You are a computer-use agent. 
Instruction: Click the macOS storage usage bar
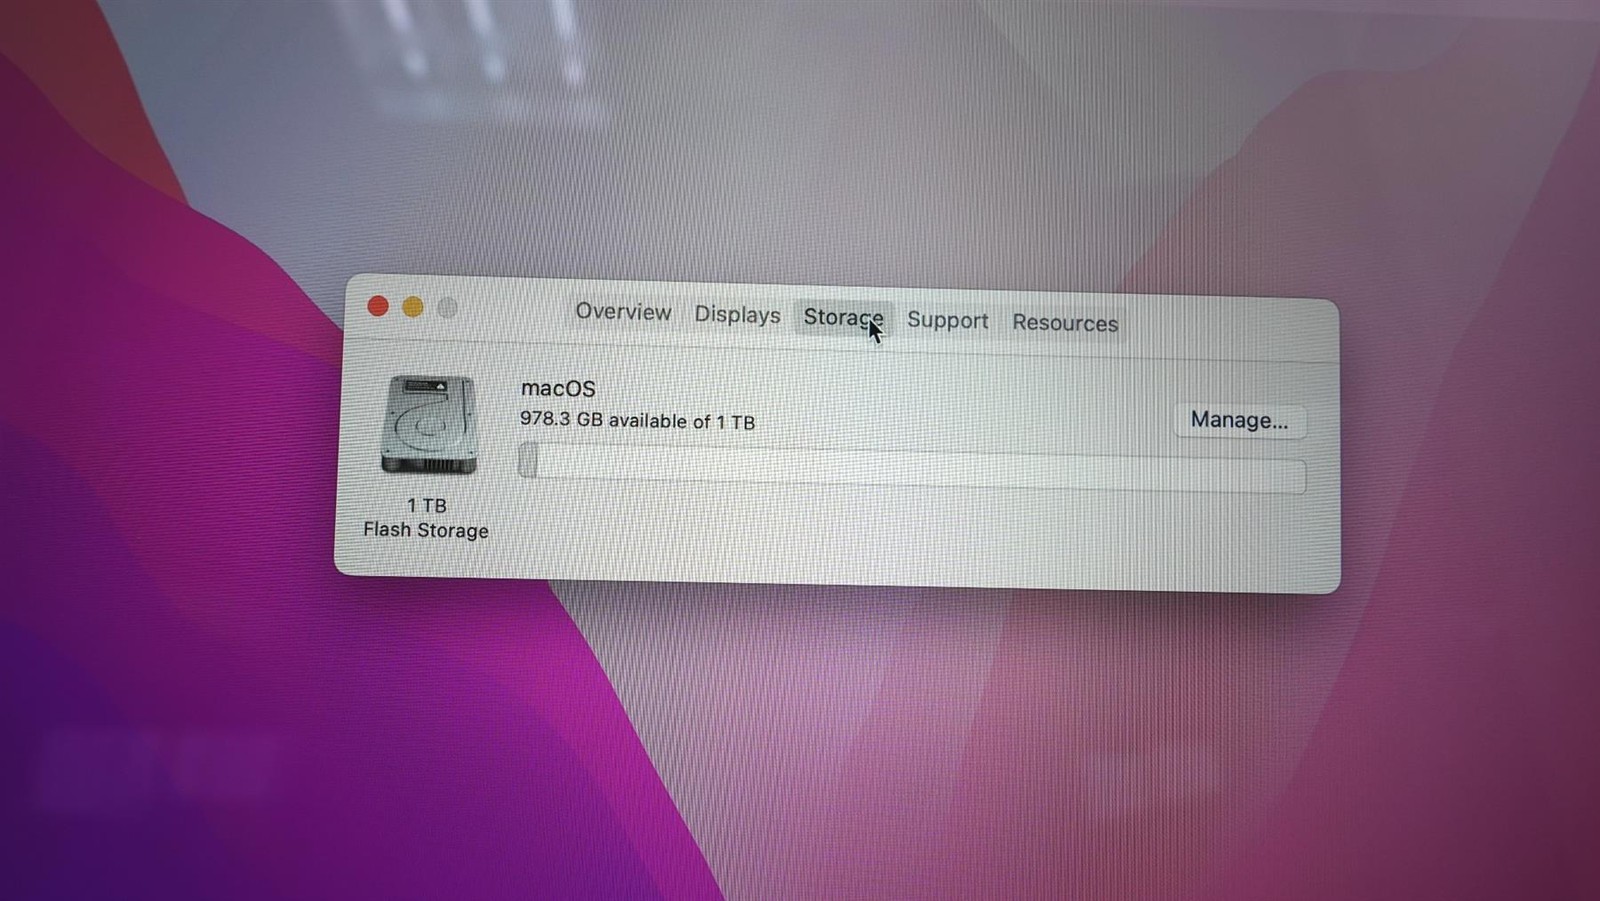pyautogui.click(x=911, y=469)
